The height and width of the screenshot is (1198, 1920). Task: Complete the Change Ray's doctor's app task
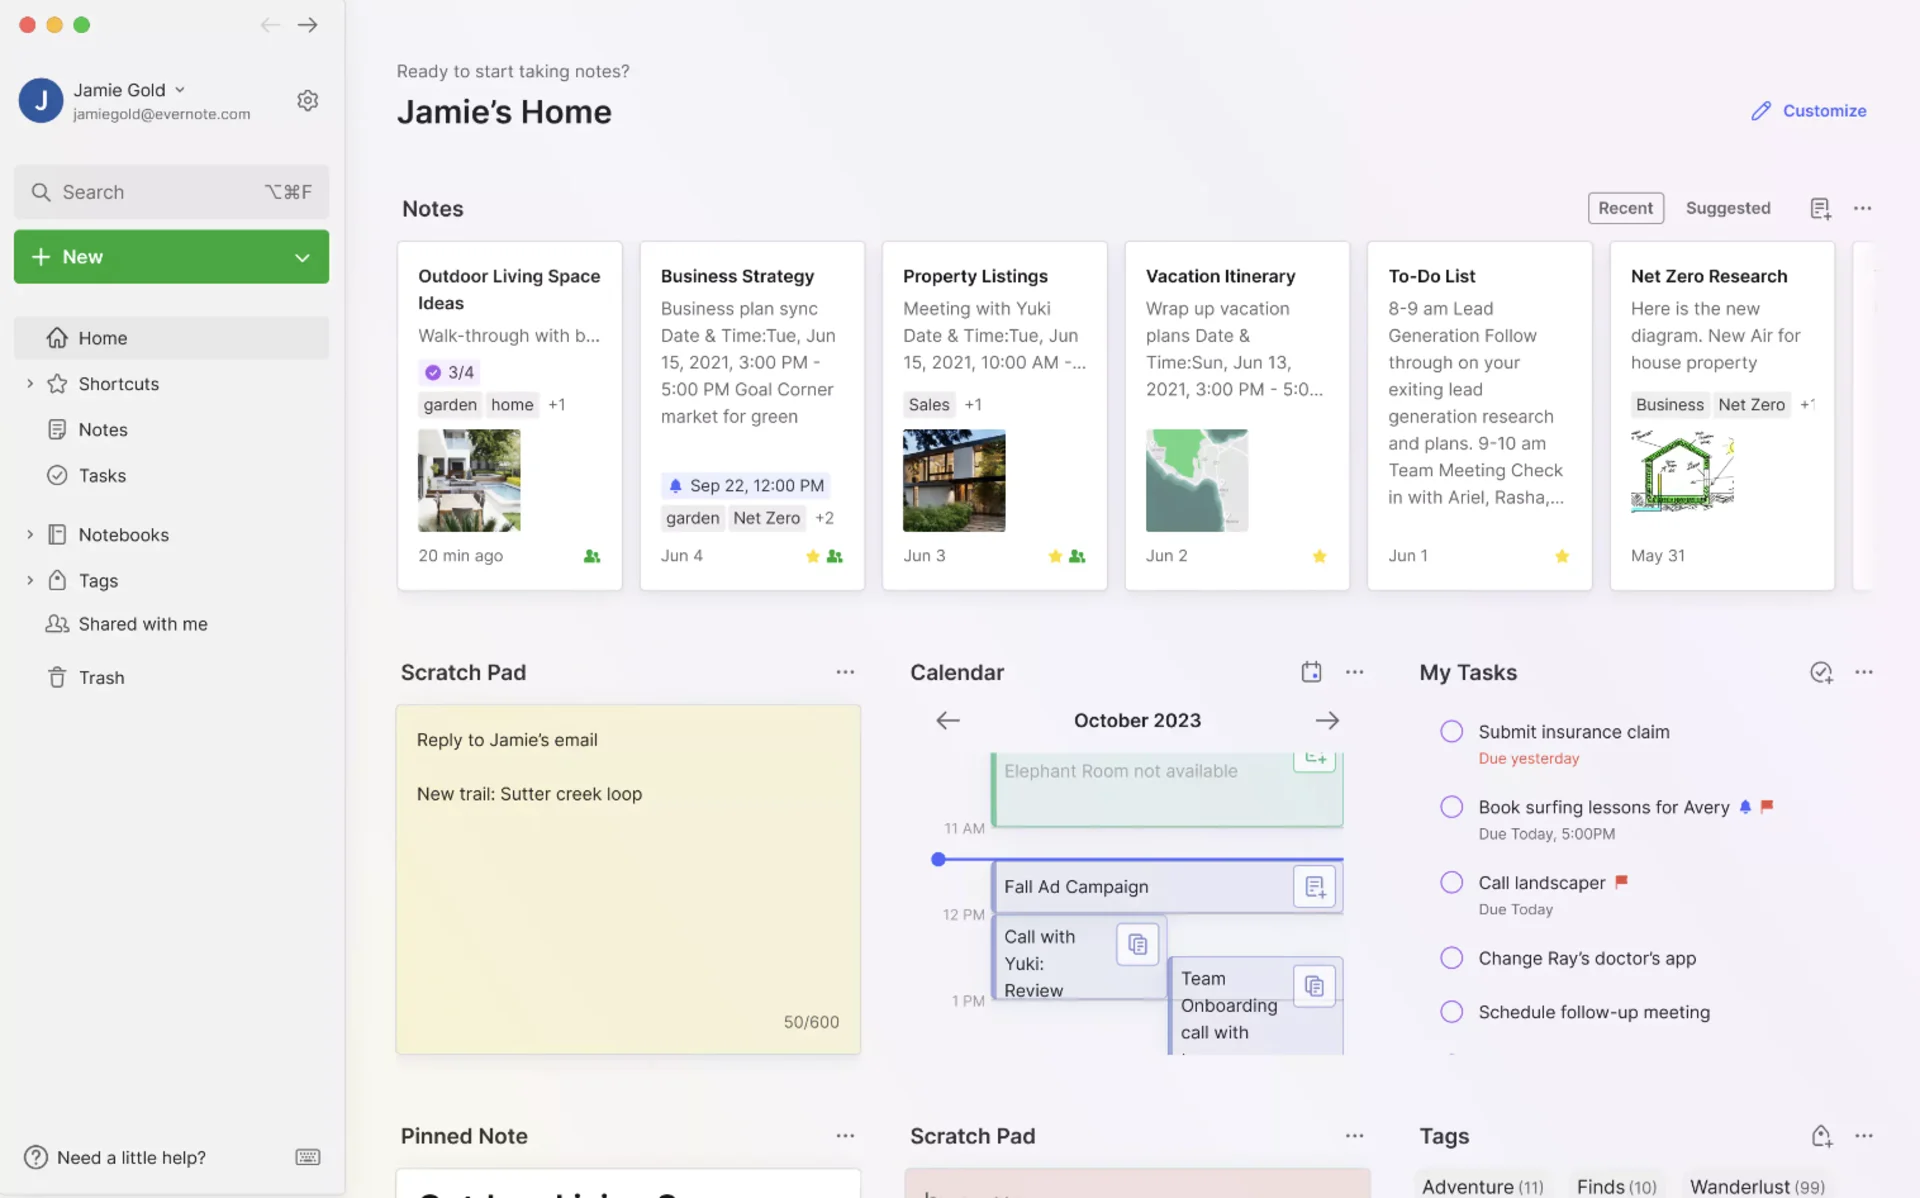click(x=1451, y=957)
